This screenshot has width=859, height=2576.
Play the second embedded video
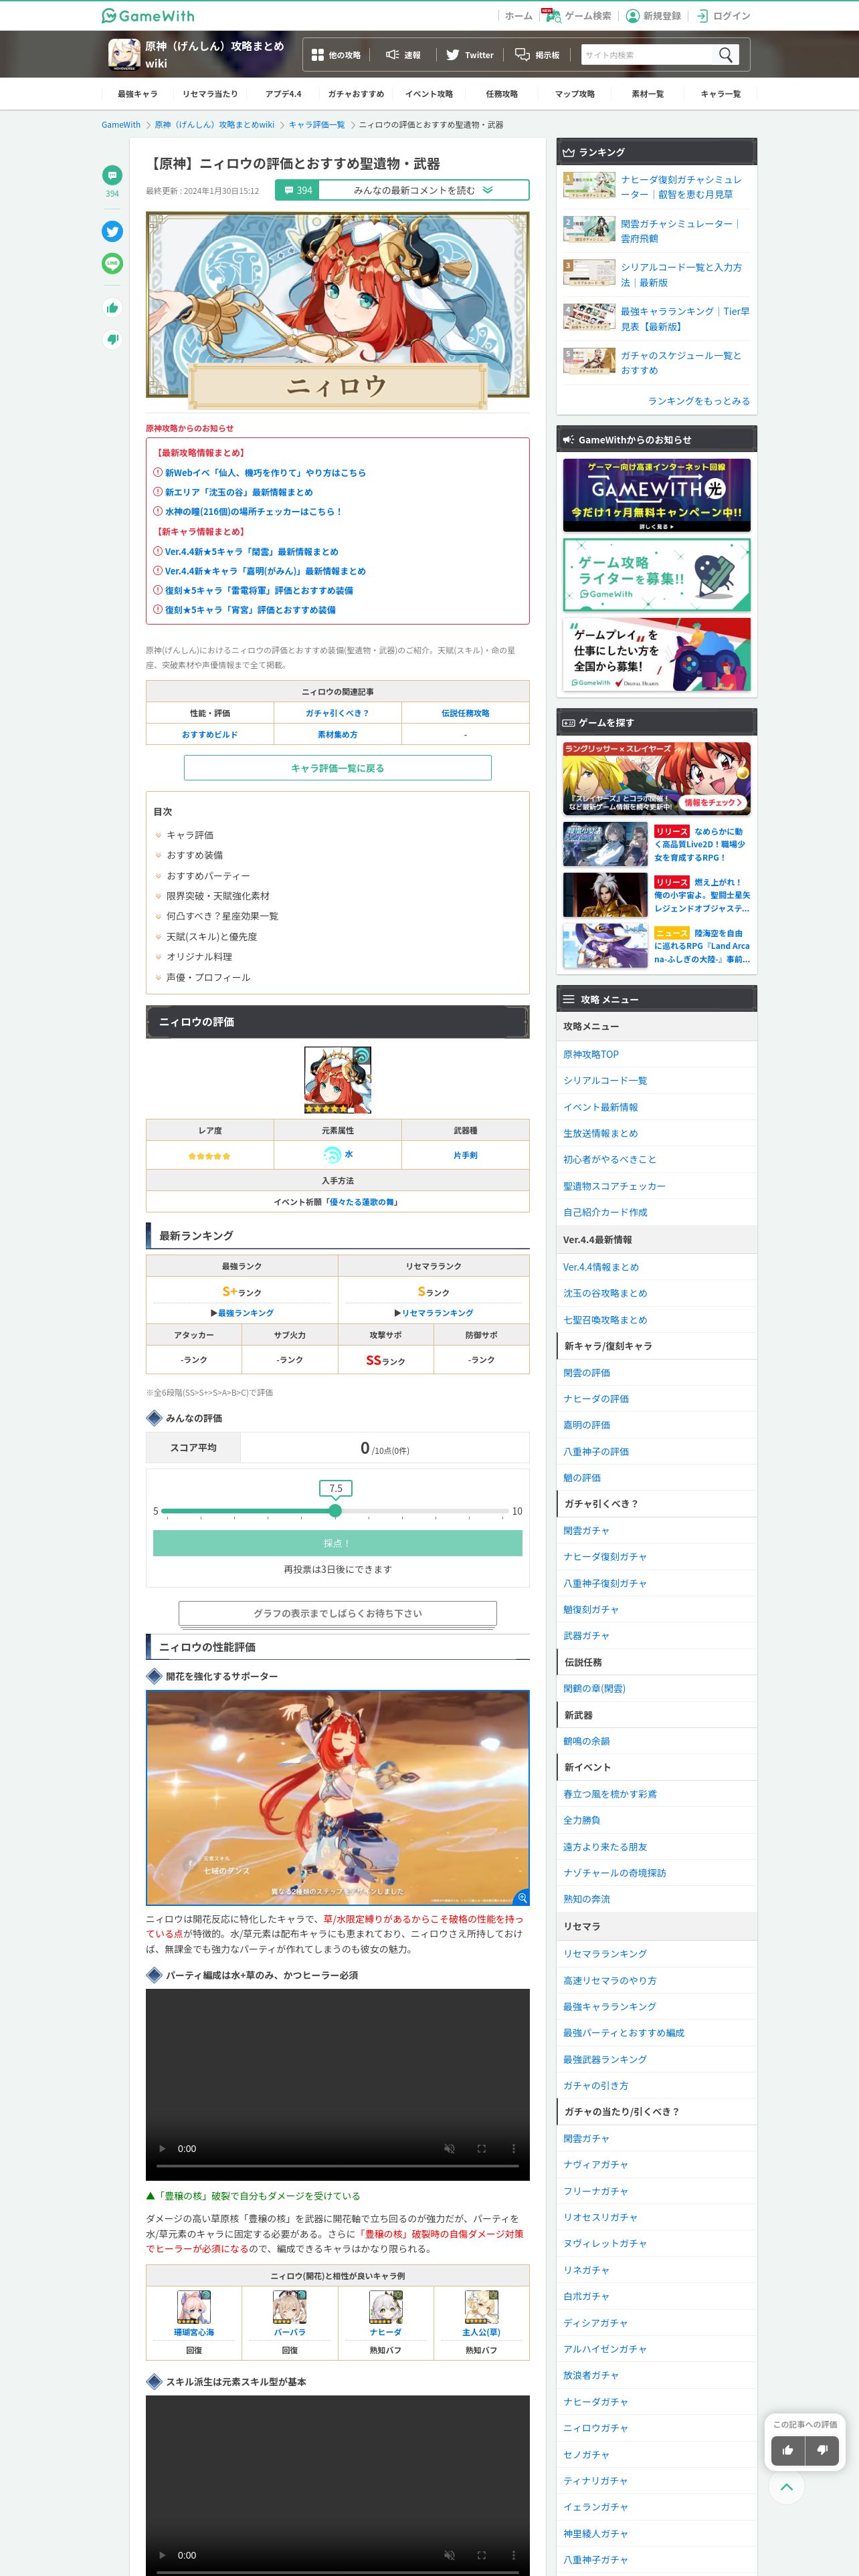pyautogui.click(x=163, y=2555)
